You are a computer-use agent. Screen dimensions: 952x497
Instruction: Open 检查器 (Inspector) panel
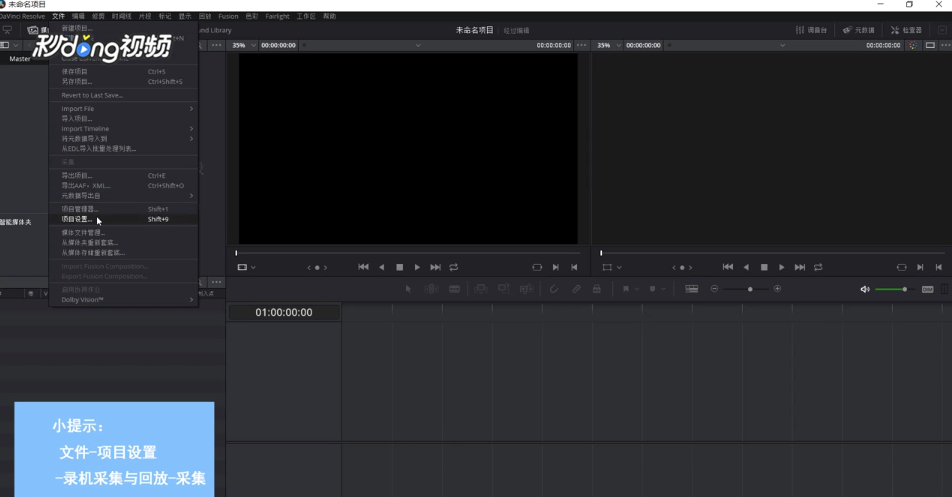tap(906, 30)
